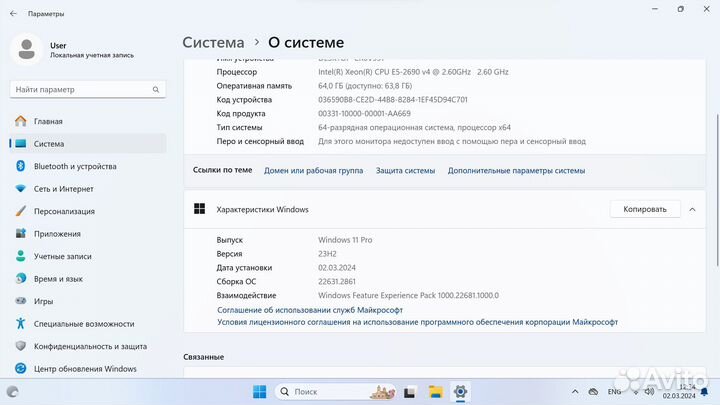
Task: Open File Explorer from the taskbar
Action: 435,392
